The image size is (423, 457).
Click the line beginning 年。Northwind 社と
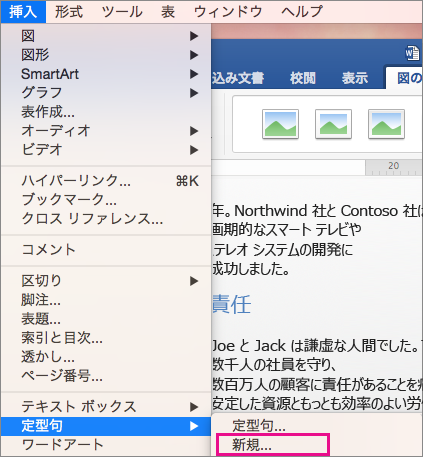(x=317, y=211)
